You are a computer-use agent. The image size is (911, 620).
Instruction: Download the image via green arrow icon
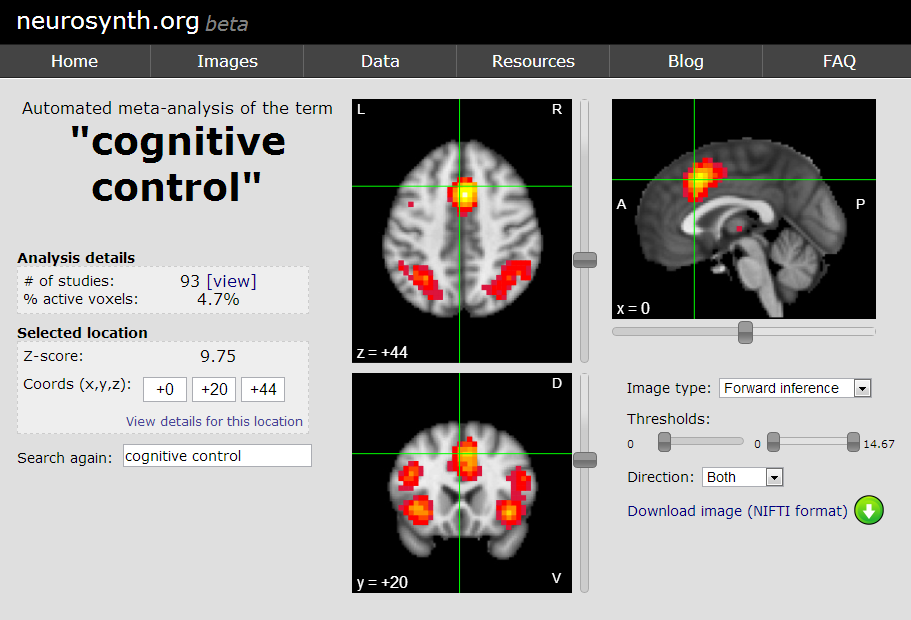coord(868,510)
